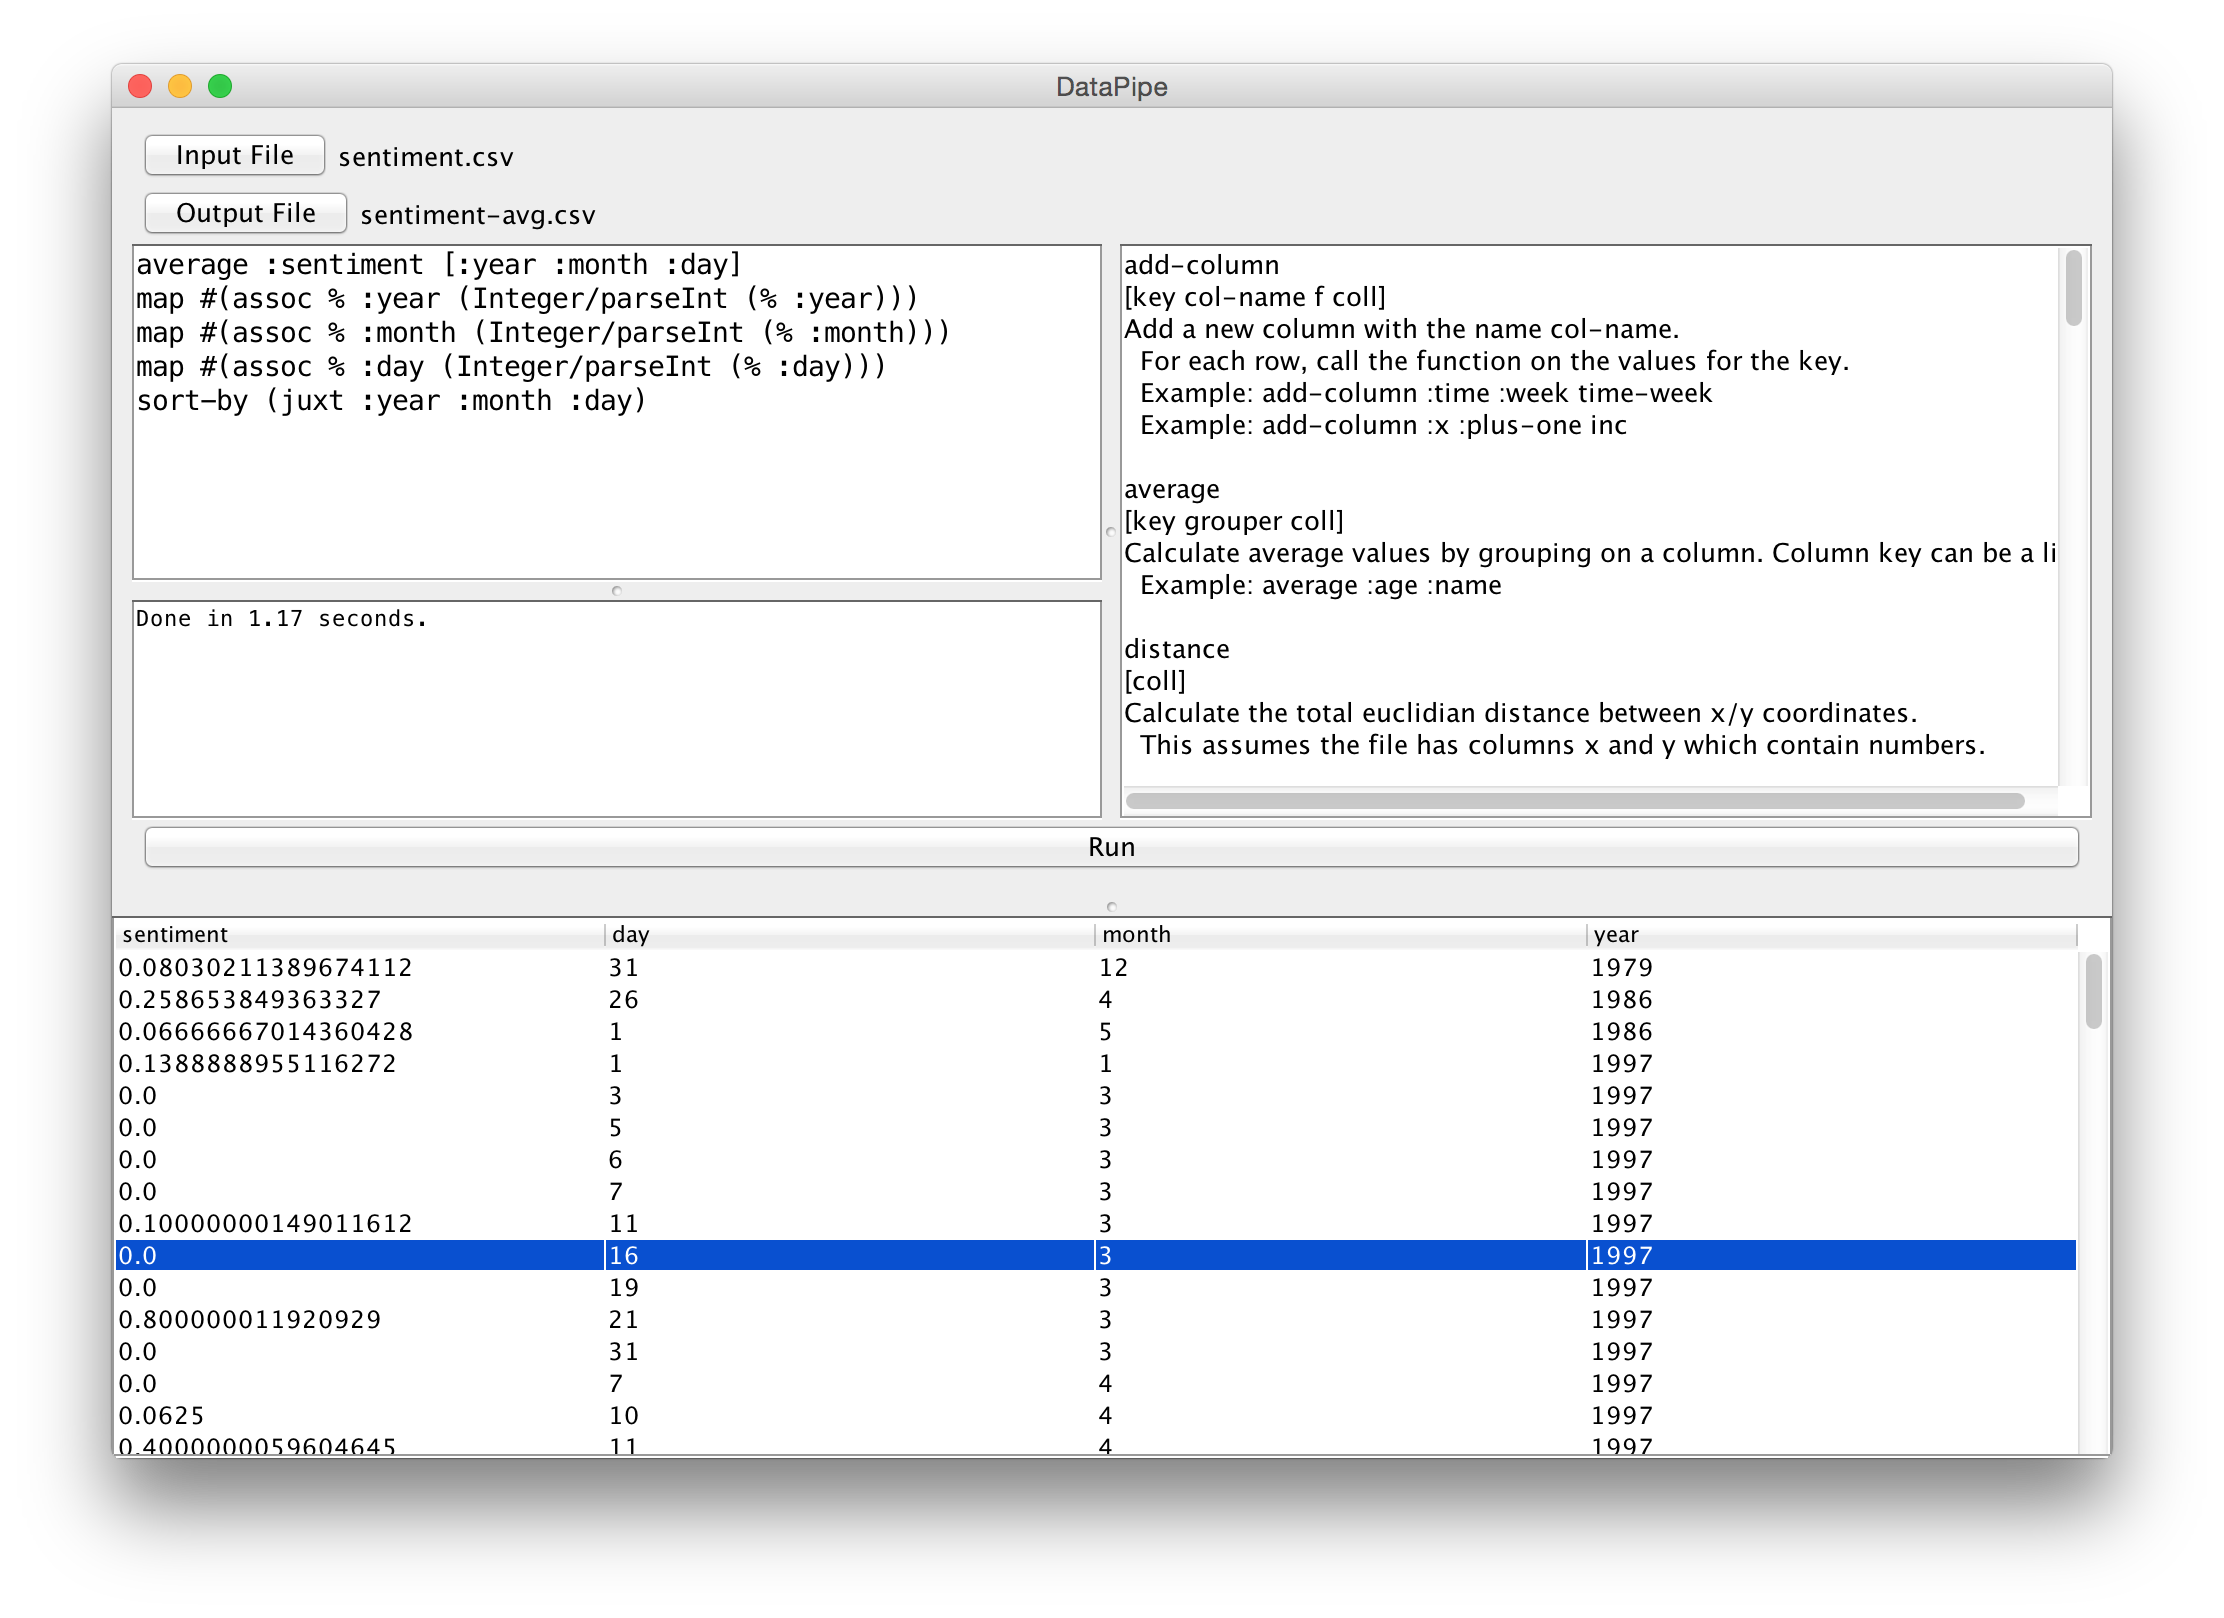Screen dimensions: 2224x1618
Task: Click the results table vertical scrollbar thumb
Action: tap(2093, 991)
